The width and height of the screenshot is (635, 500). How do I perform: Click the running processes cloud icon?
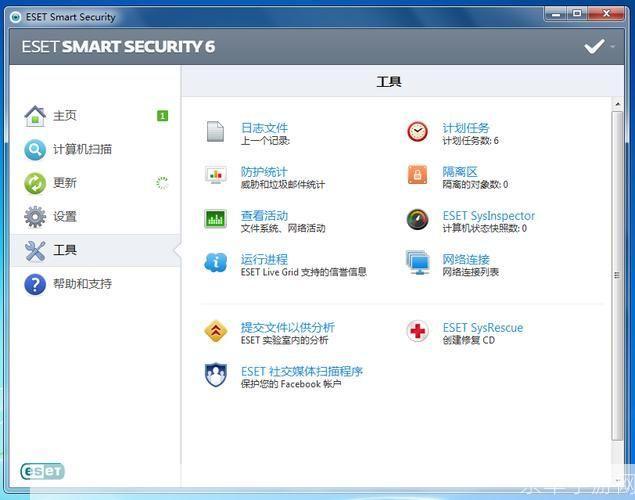point(215,263)
